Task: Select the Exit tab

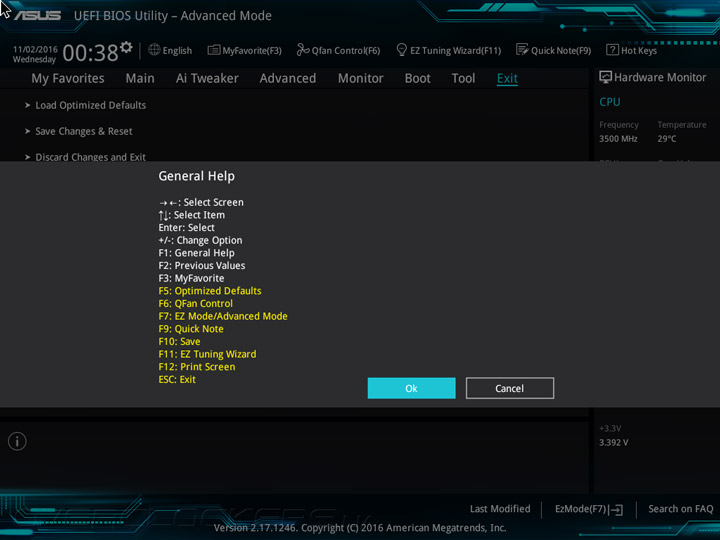Action: [507, 79]
